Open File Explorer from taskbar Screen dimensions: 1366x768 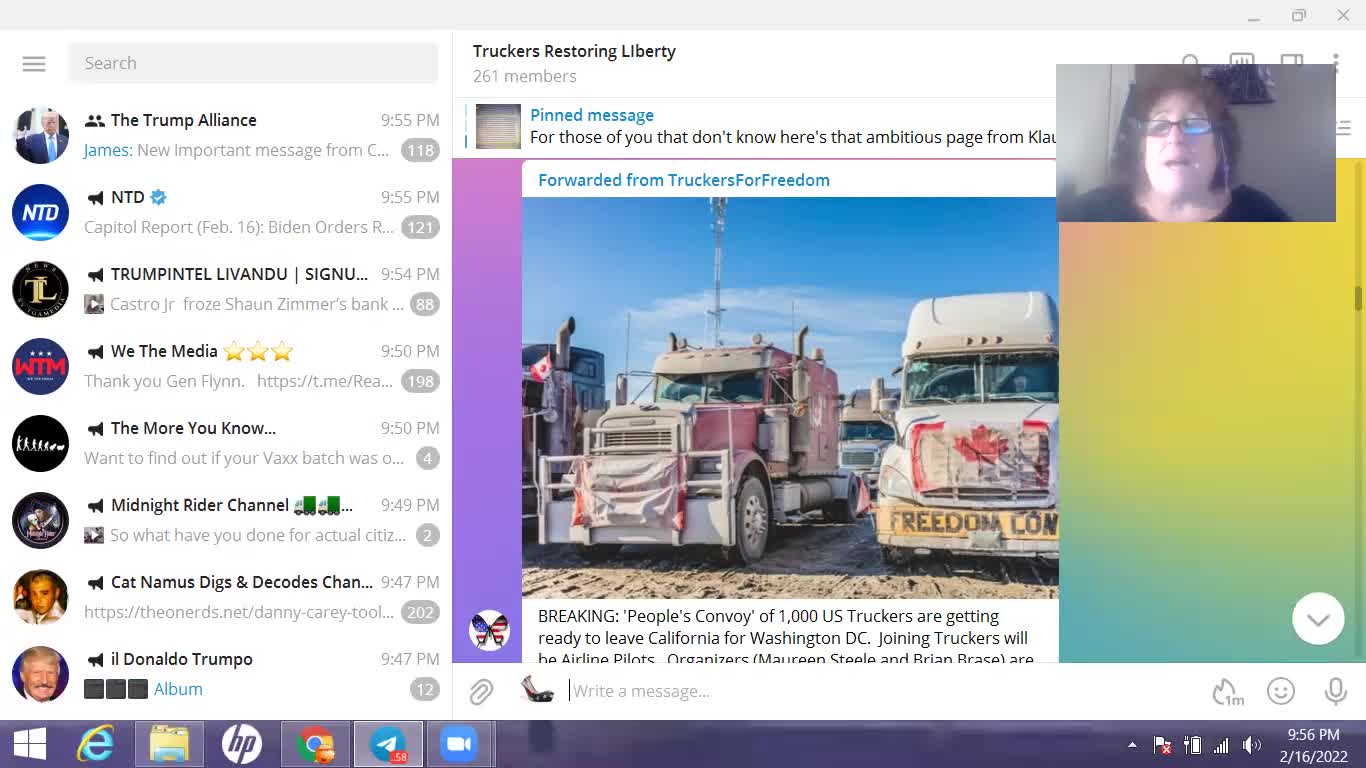pos(170,744)
